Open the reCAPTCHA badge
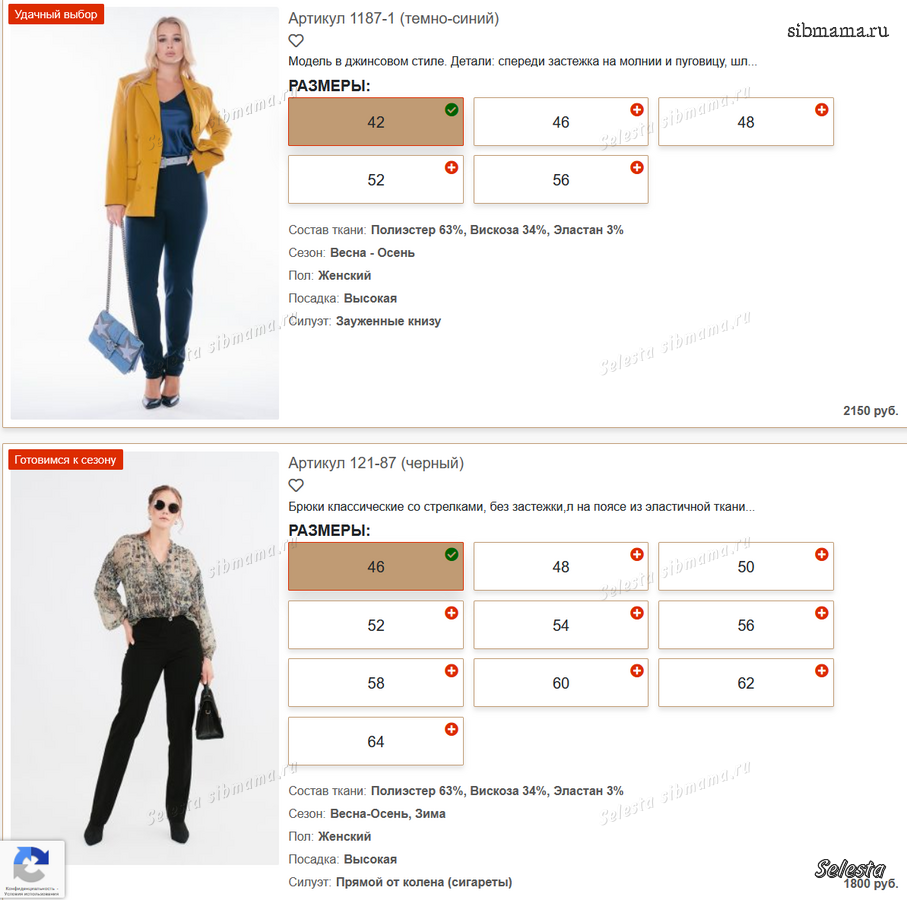The height and width of the screenshot is (900, 907). point(32,869)
